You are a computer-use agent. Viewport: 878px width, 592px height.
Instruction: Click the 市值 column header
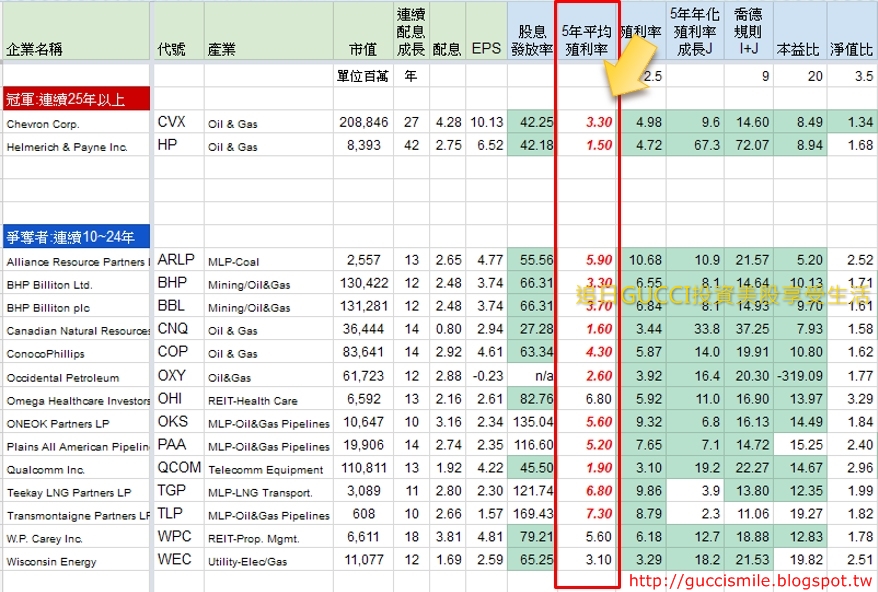click(363, 31)
